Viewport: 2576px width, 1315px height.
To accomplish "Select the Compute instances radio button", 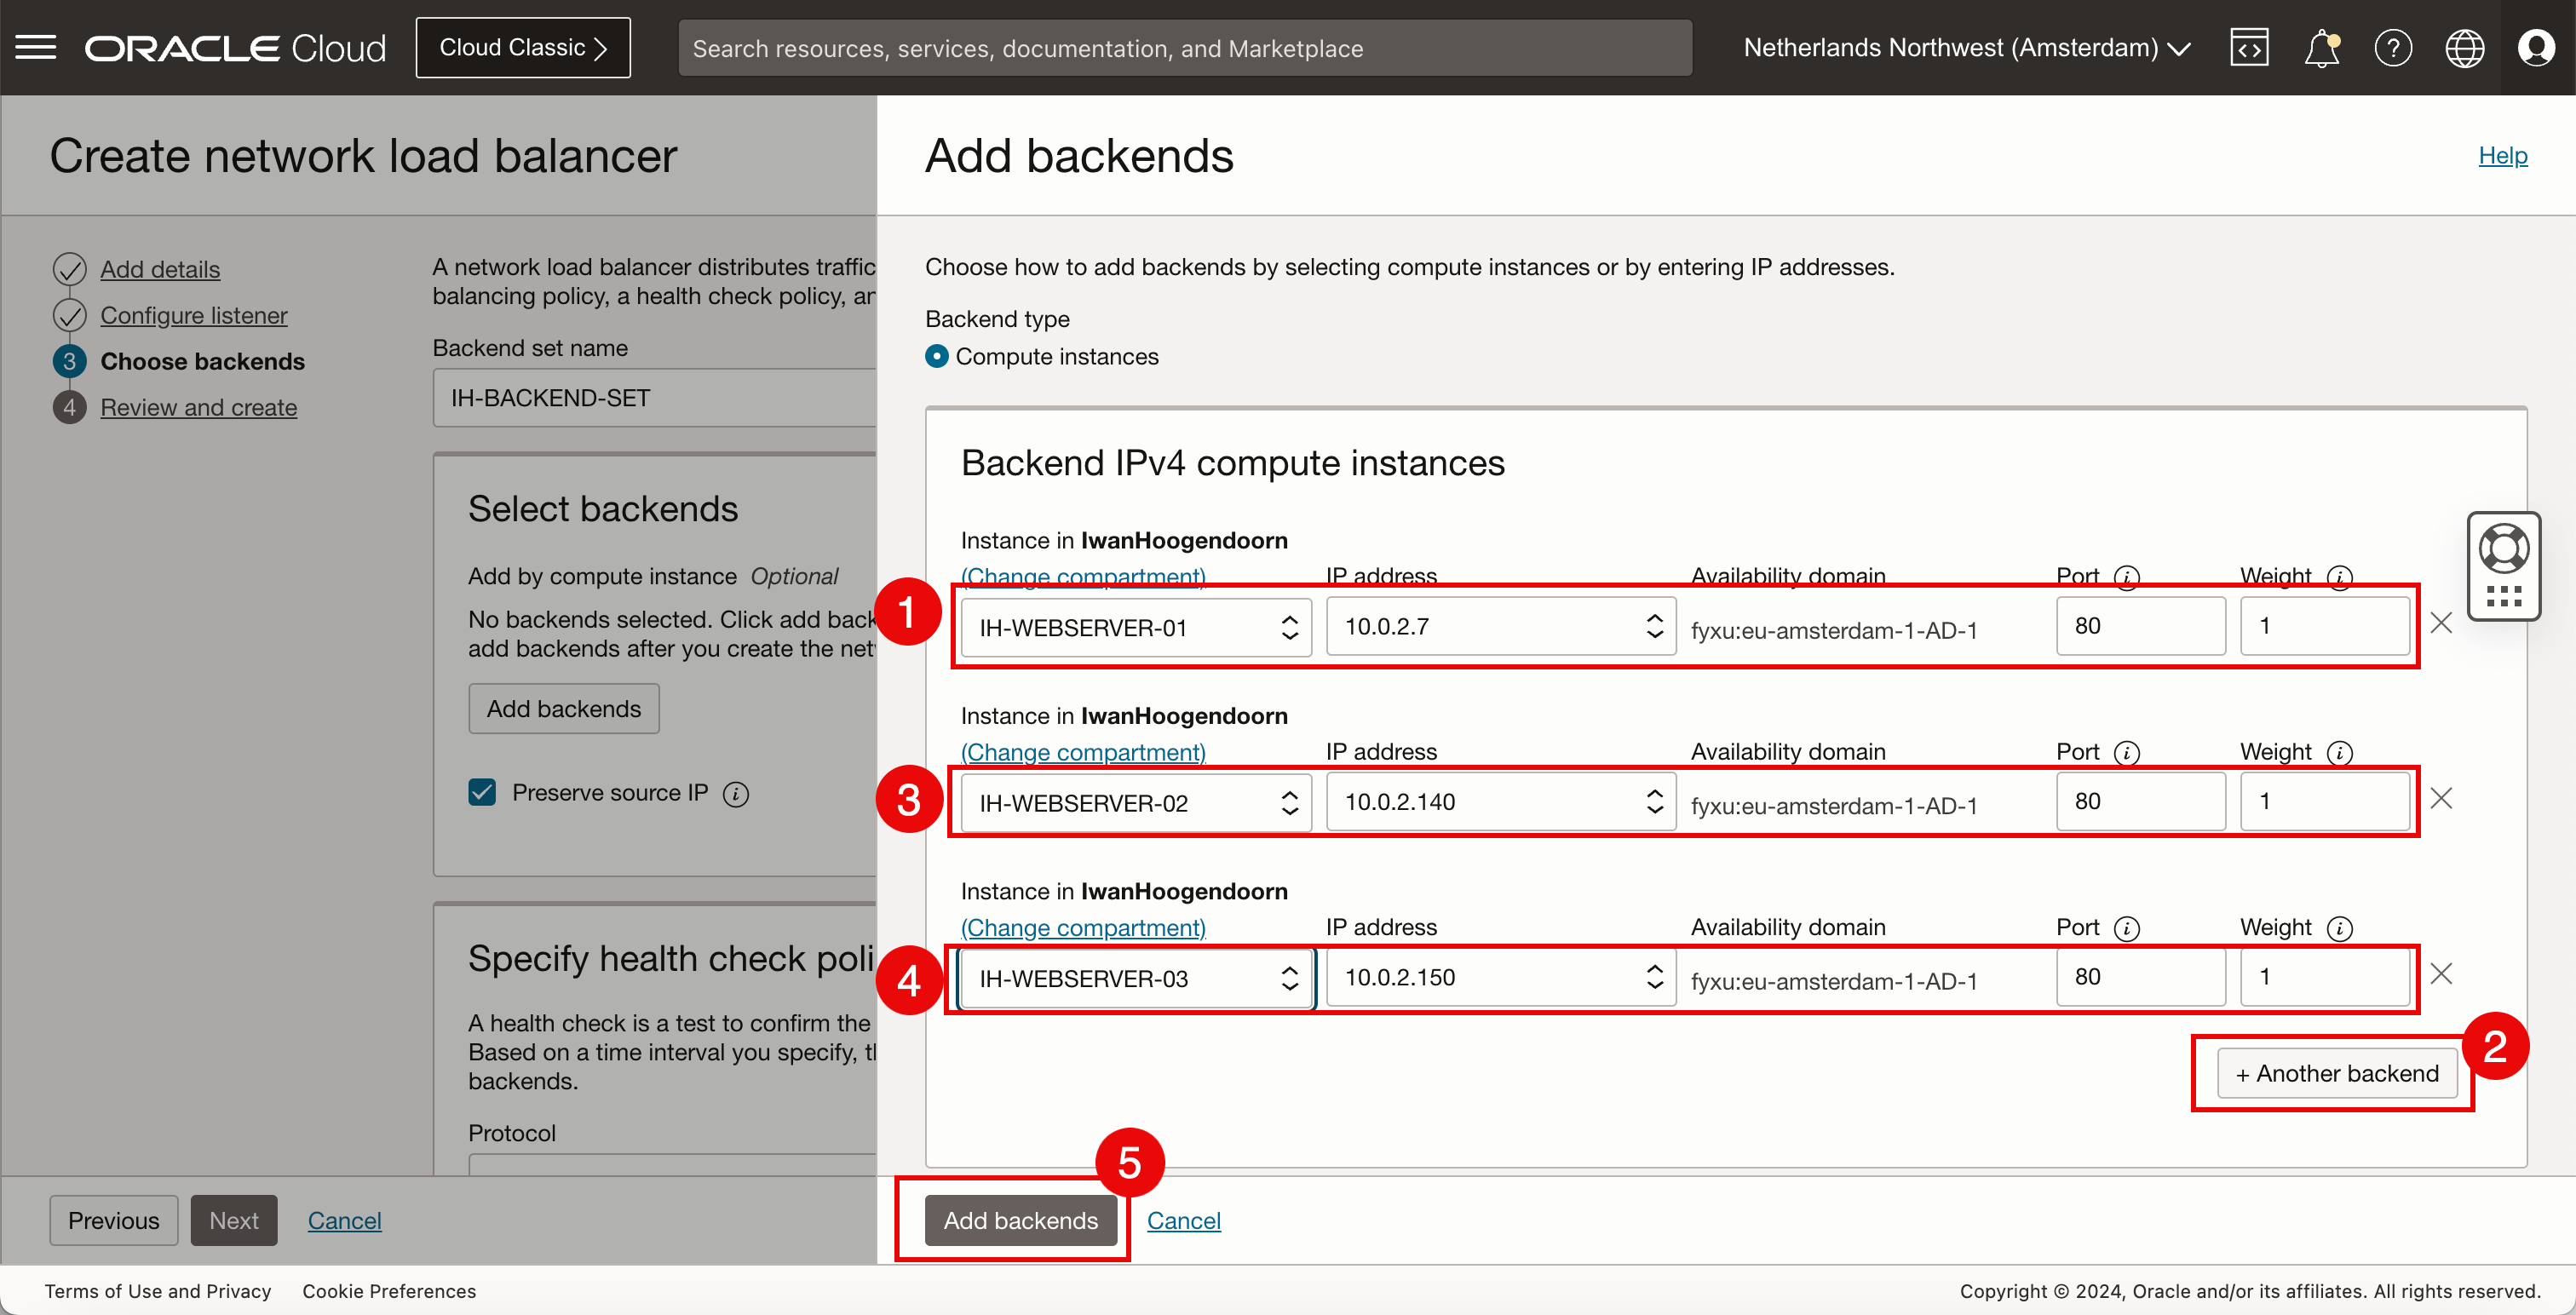I will point(937,357).
